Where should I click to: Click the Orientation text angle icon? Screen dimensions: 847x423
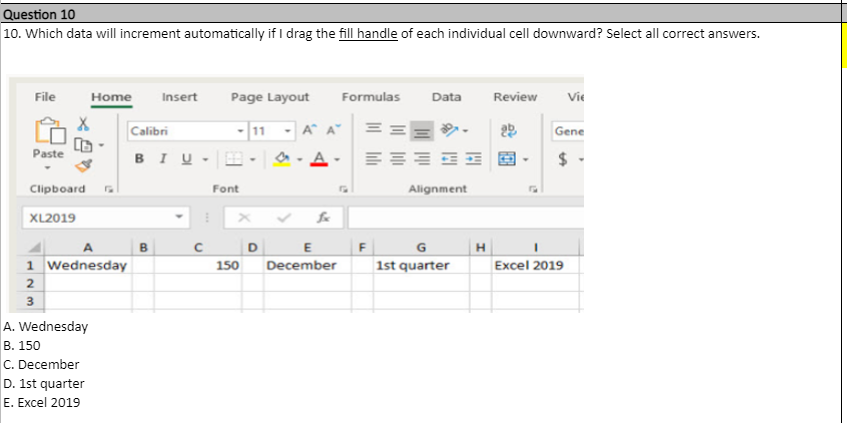[x=448, y=130]
